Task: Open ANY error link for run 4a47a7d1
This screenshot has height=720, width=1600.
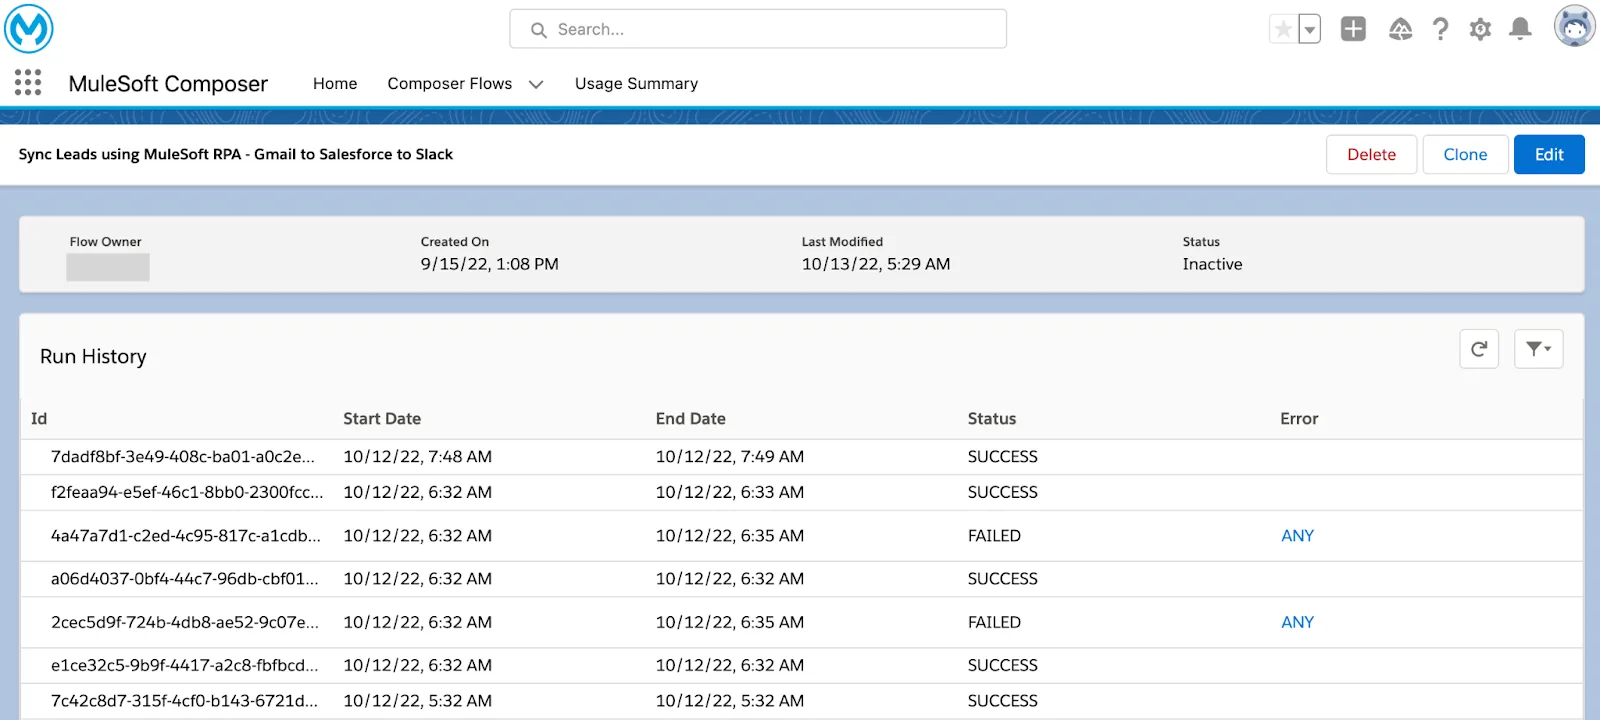Action: [x=1297, y=536]
